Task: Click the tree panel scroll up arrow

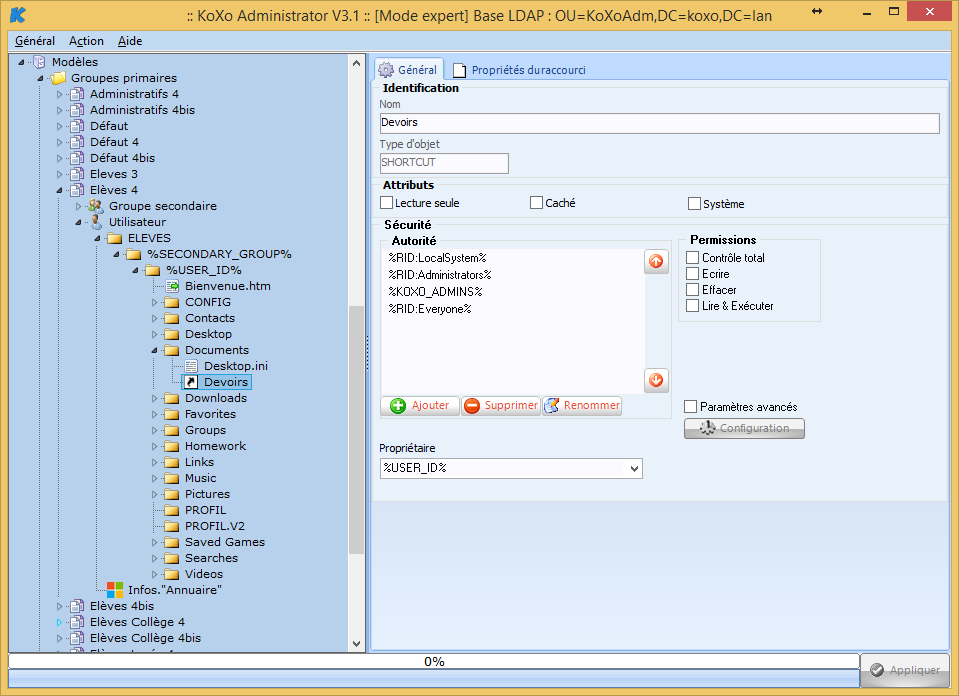Action: (x=357, y=63)
